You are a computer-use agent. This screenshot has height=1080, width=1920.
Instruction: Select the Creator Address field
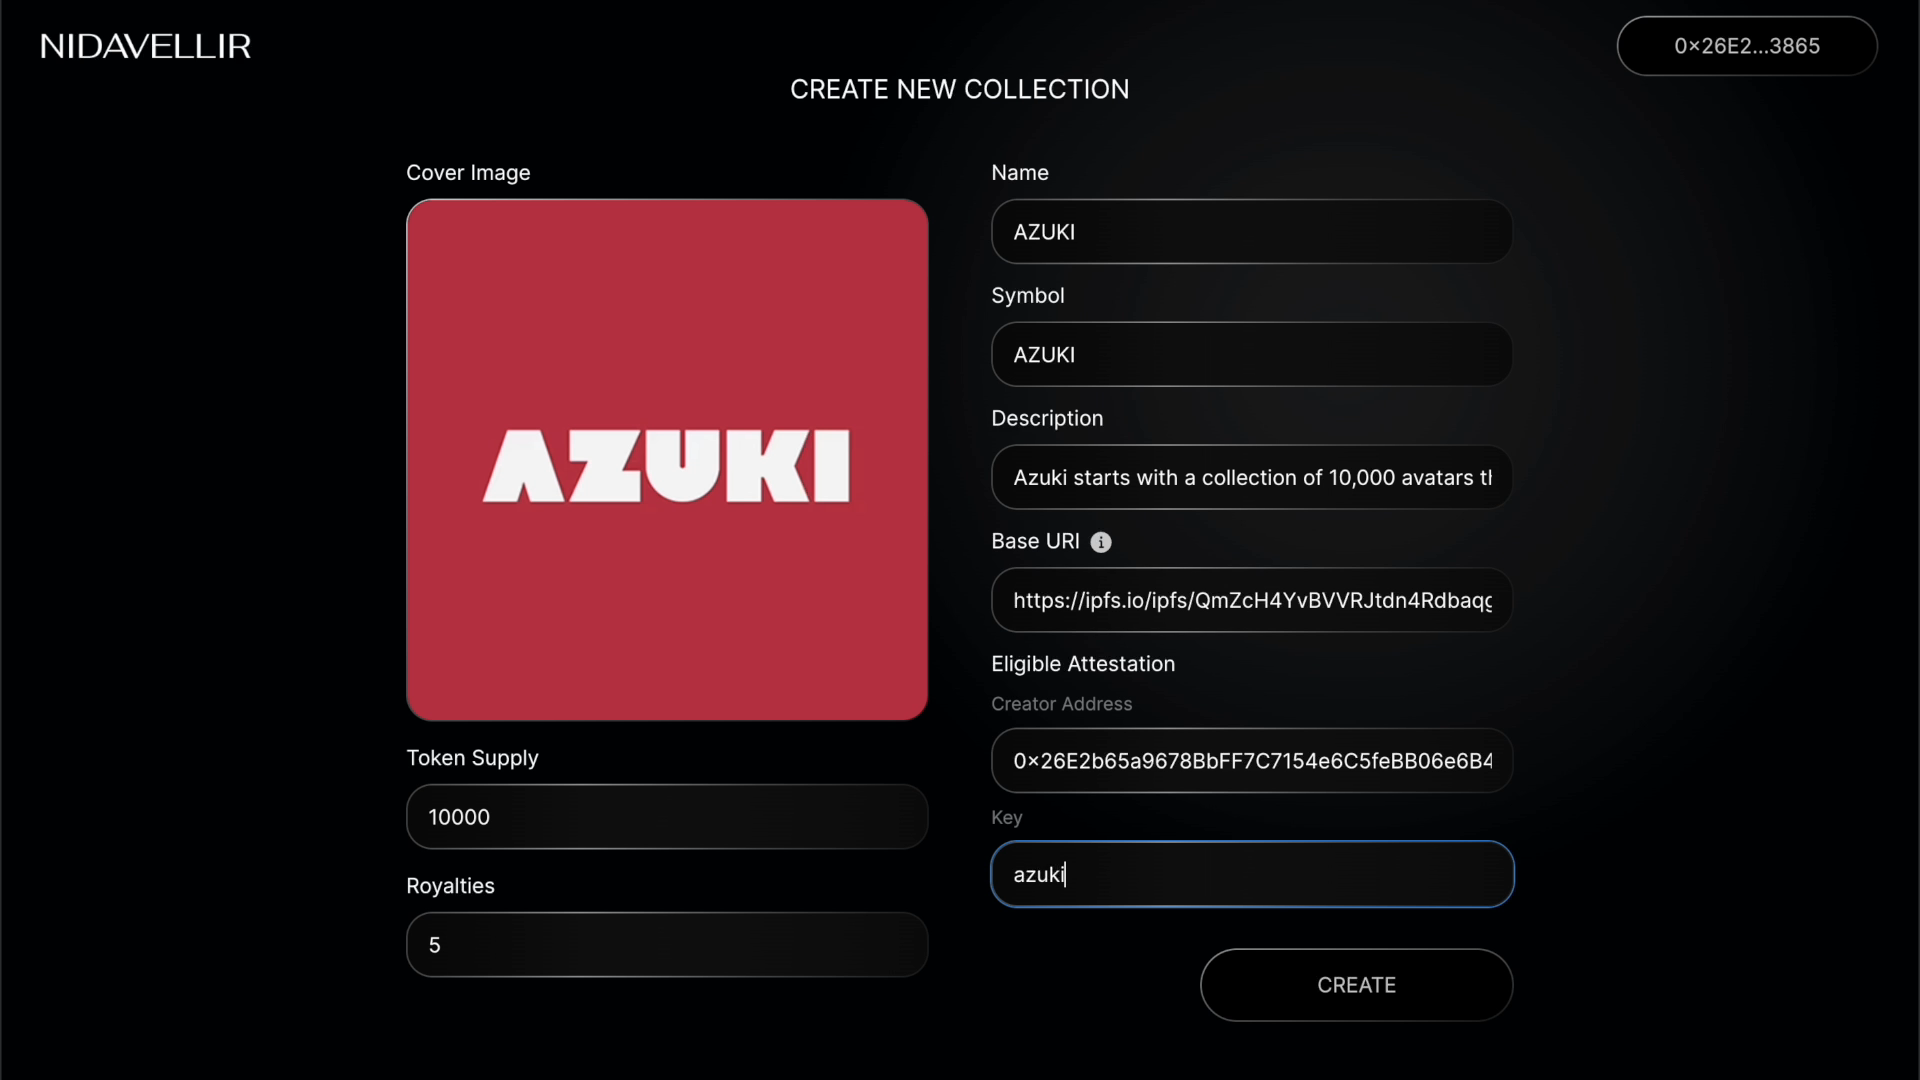(1252, 761)
